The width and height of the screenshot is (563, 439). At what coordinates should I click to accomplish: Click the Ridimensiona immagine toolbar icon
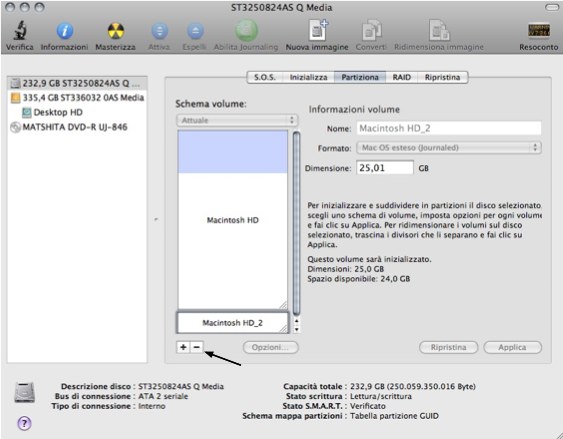coord(439,31)
